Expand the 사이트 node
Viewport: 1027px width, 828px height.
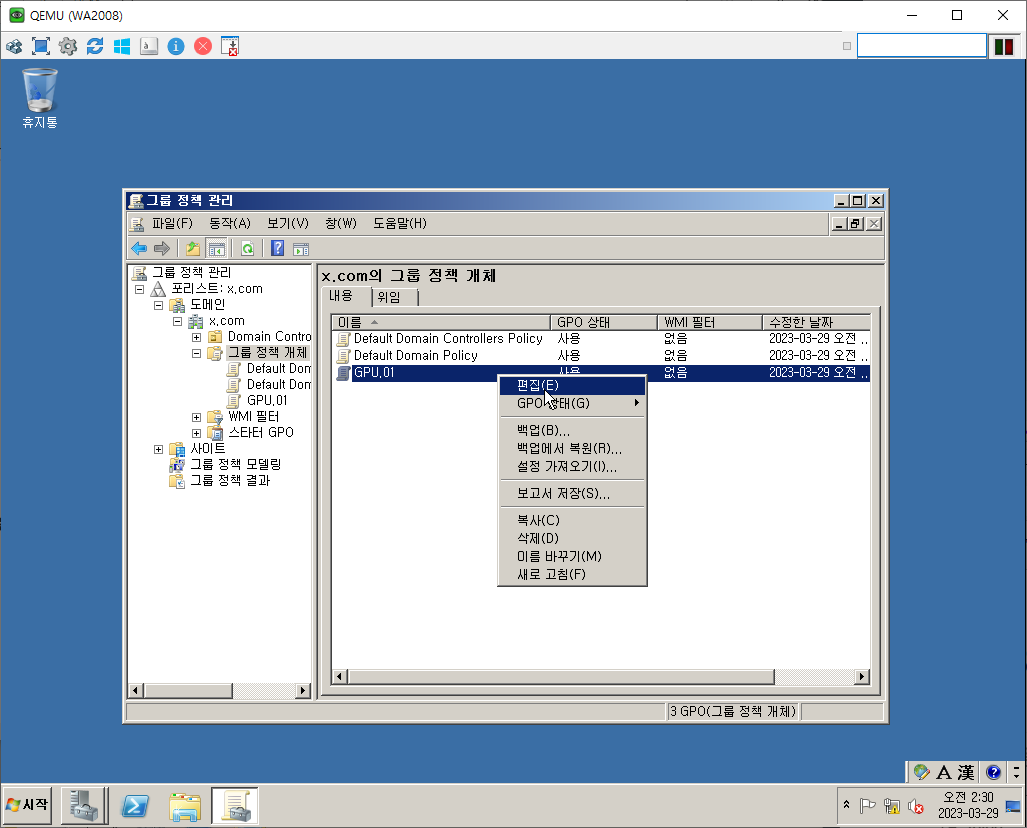[x=159, y=449]
